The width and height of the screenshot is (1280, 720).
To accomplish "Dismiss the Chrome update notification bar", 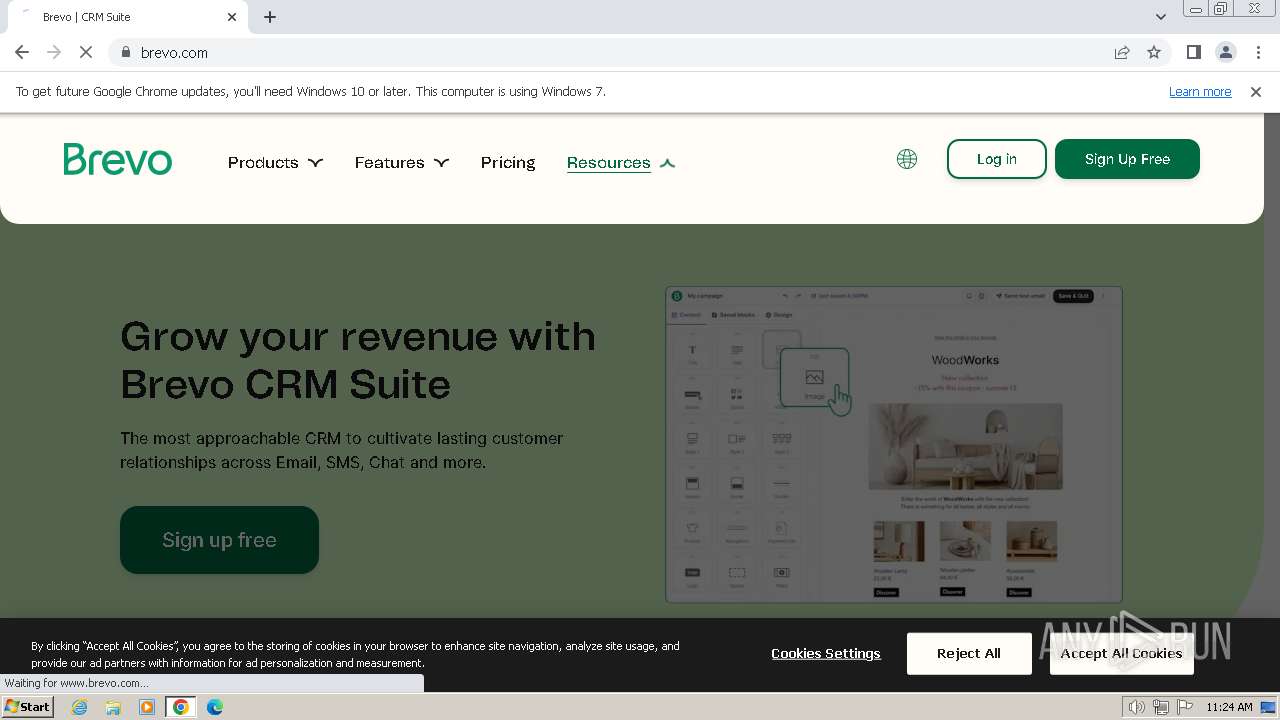I will tap(1256, 91).
